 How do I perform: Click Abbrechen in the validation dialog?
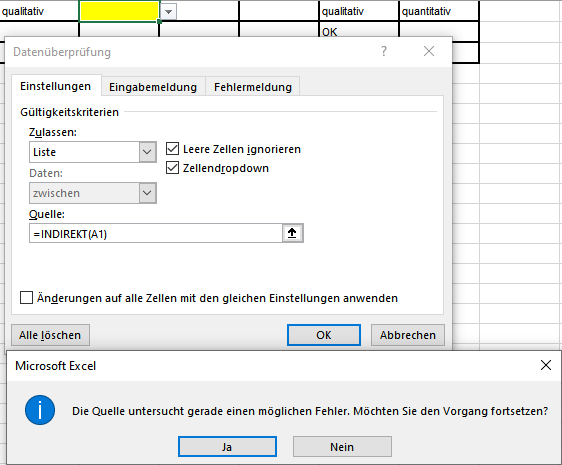(408, 335)
